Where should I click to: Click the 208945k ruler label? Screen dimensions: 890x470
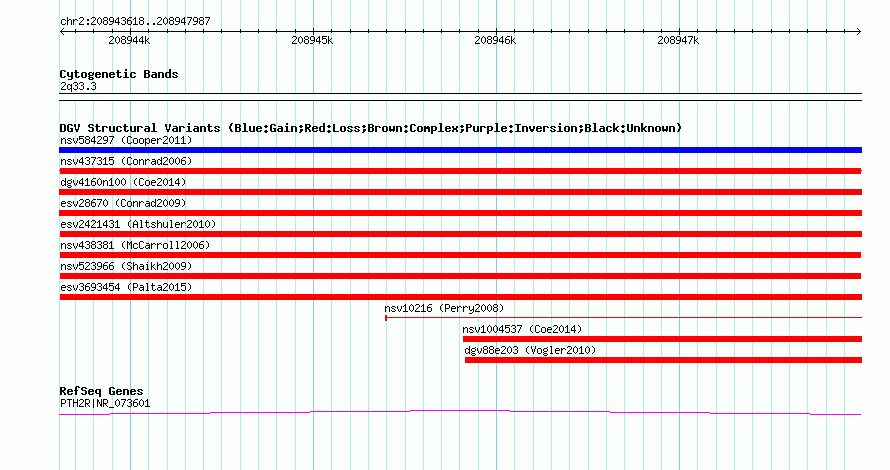tap(312, 40)
